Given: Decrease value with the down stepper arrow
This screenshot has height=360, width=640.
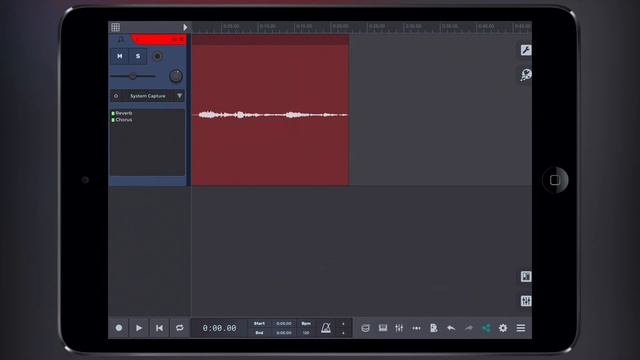Looking at the screenshot, I should pyautogui.click(x=343, y=333).
